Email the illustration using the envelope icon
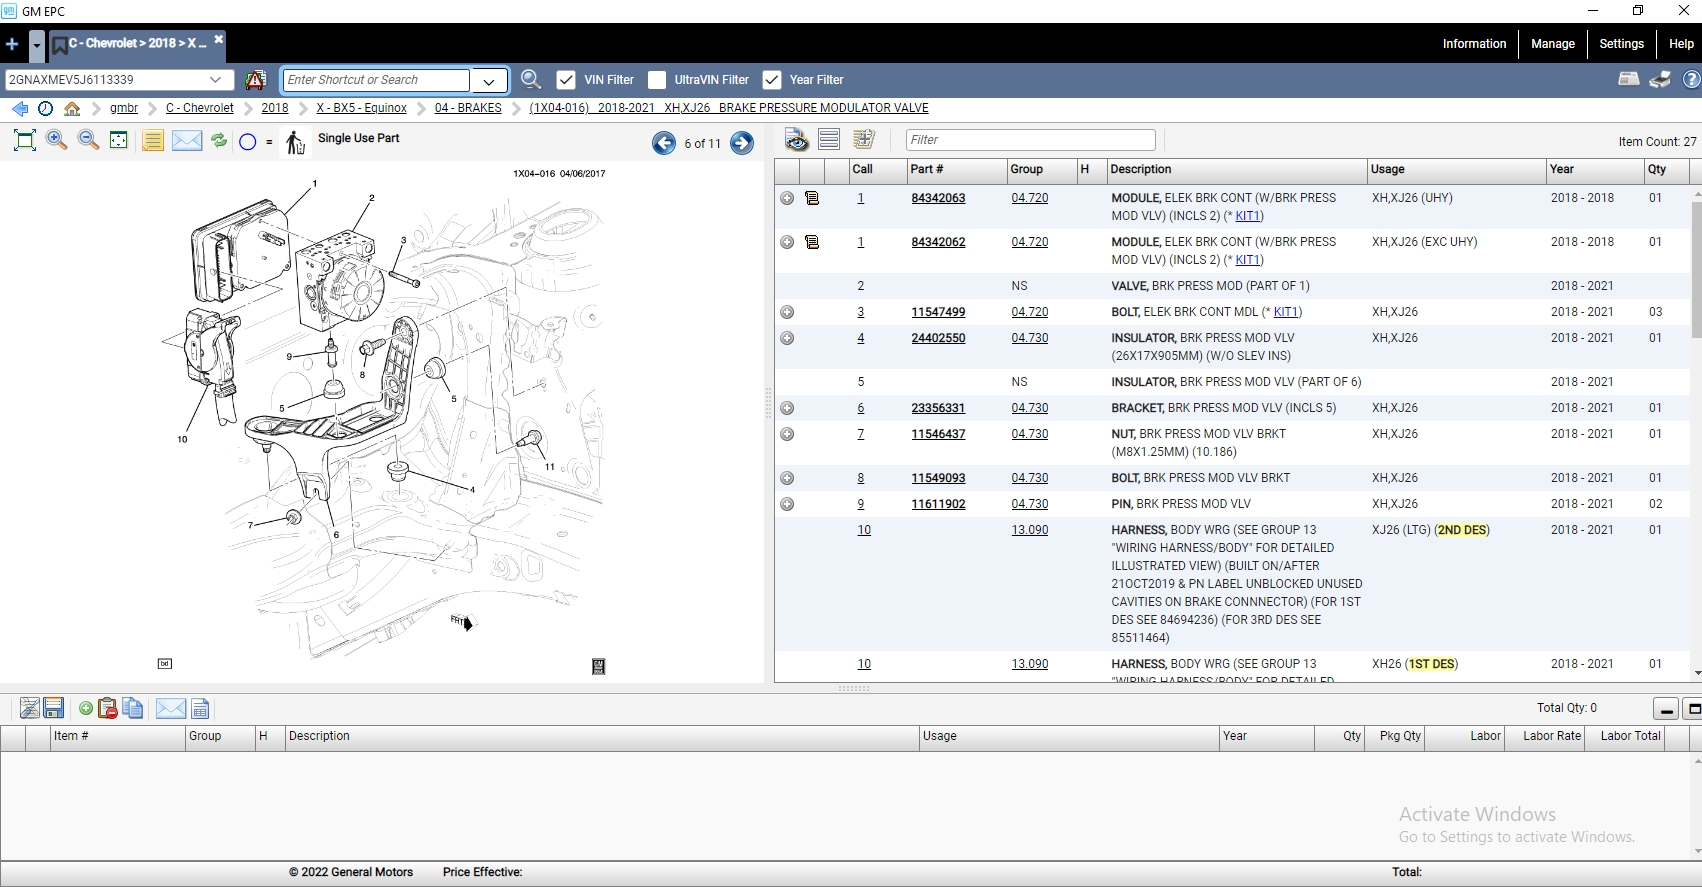This screenshot has height=887, width=1702. point(187,140)
